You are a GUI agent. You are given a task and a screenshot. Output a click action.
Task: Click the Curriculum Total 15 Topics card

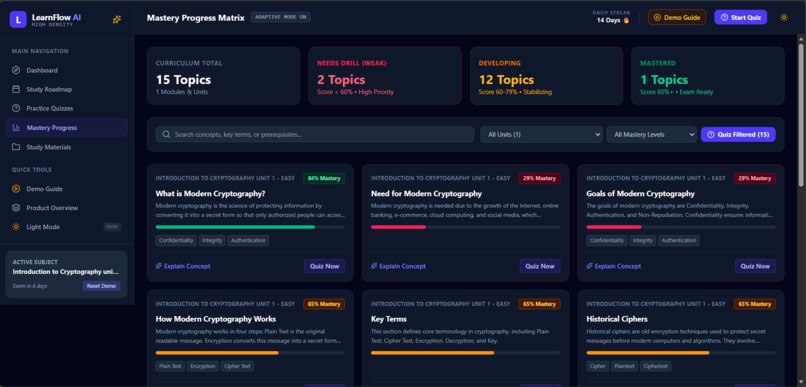[x=224, y=76]
